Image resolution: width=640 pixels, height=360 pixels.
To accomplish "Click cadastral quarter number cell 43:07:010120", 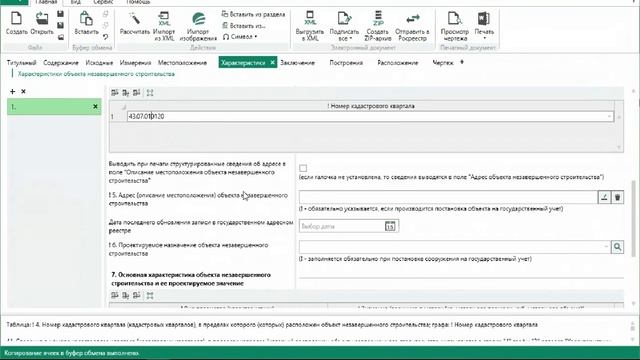I will click(x=370, y=116).
